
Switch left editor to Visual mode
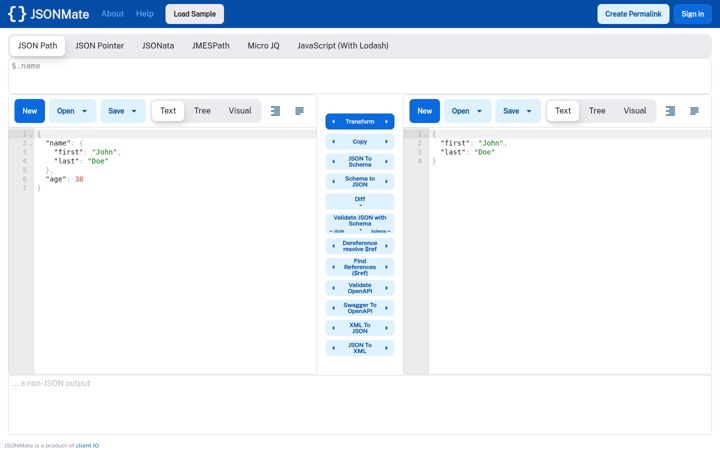[240, 111]
